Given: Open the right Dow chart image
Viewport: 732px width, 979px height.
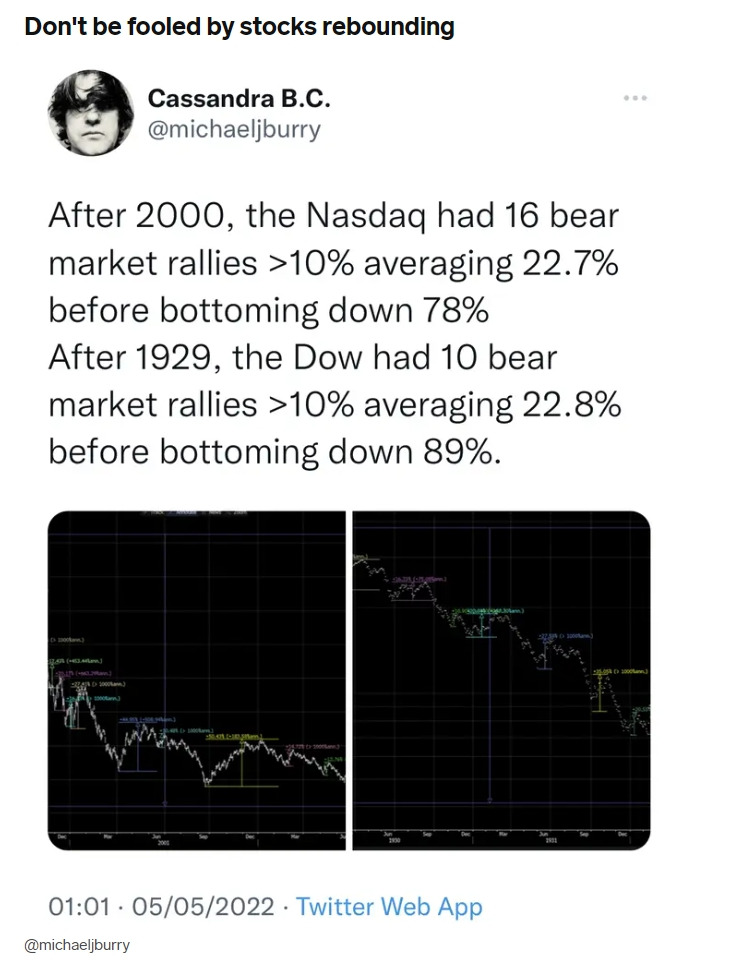Looking at the screenshot, I should coord(502,681).
